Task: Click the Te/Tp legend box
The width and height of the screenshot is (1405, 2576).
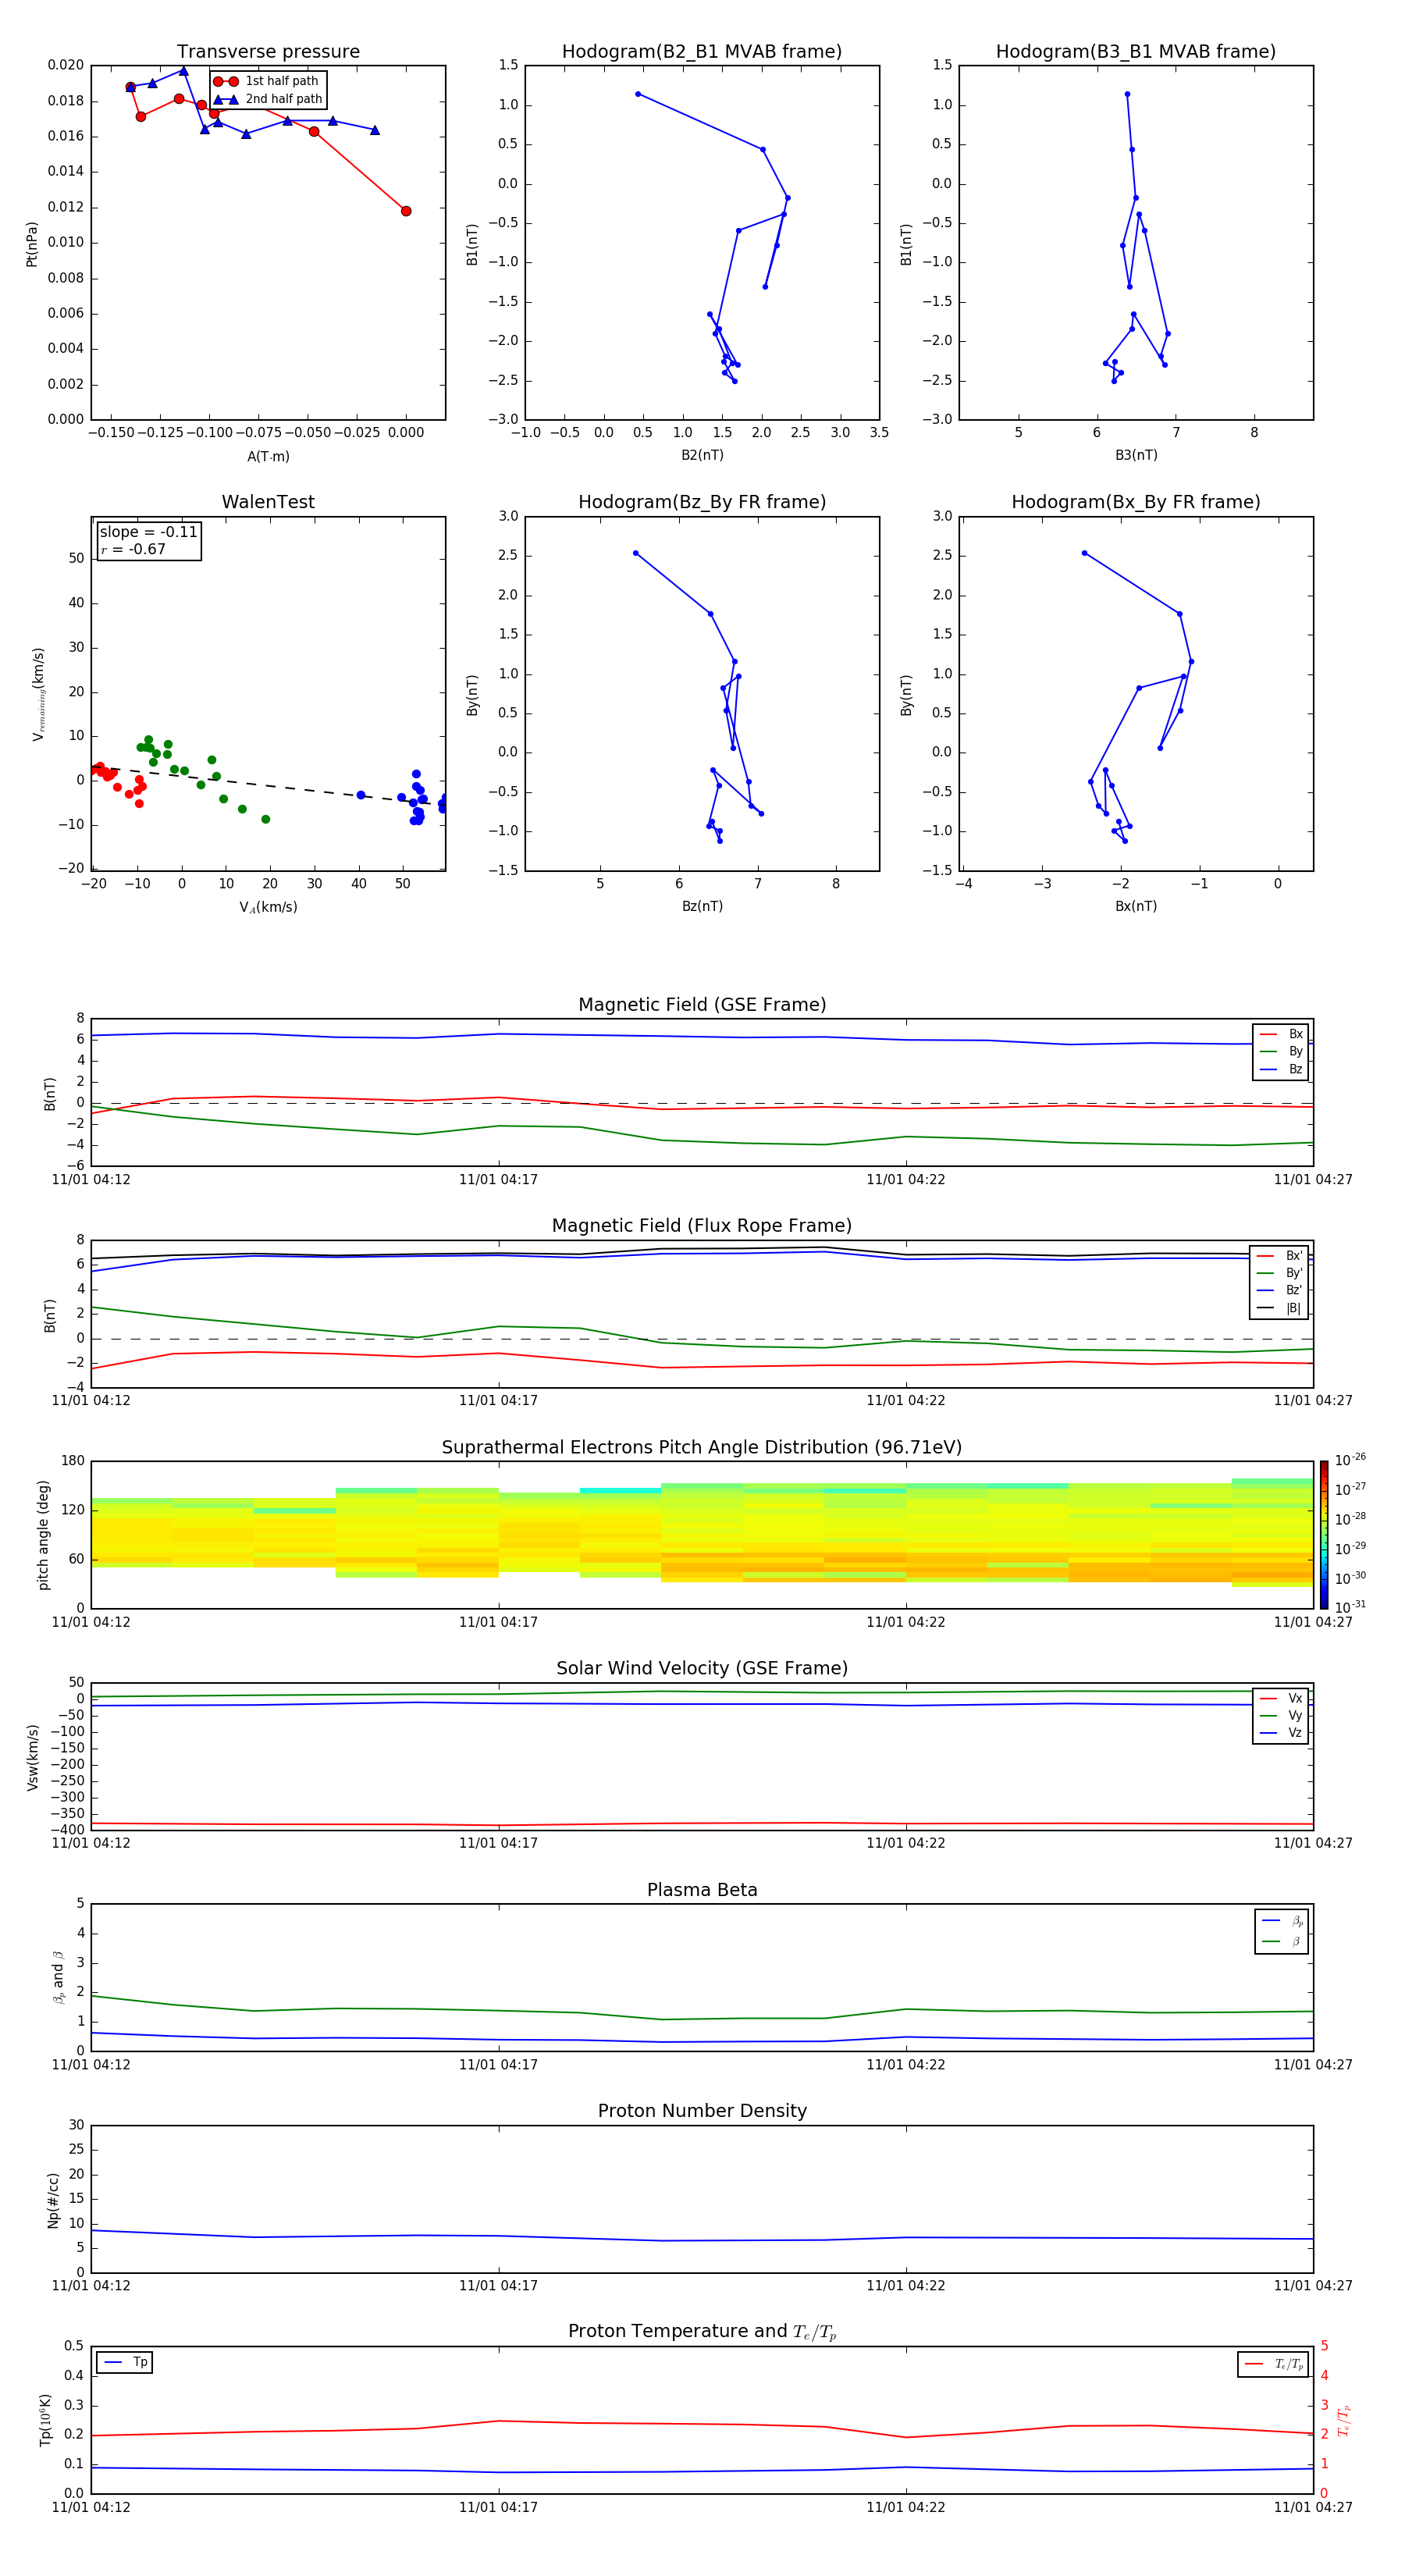Action: click(x=1273, y=2364)
